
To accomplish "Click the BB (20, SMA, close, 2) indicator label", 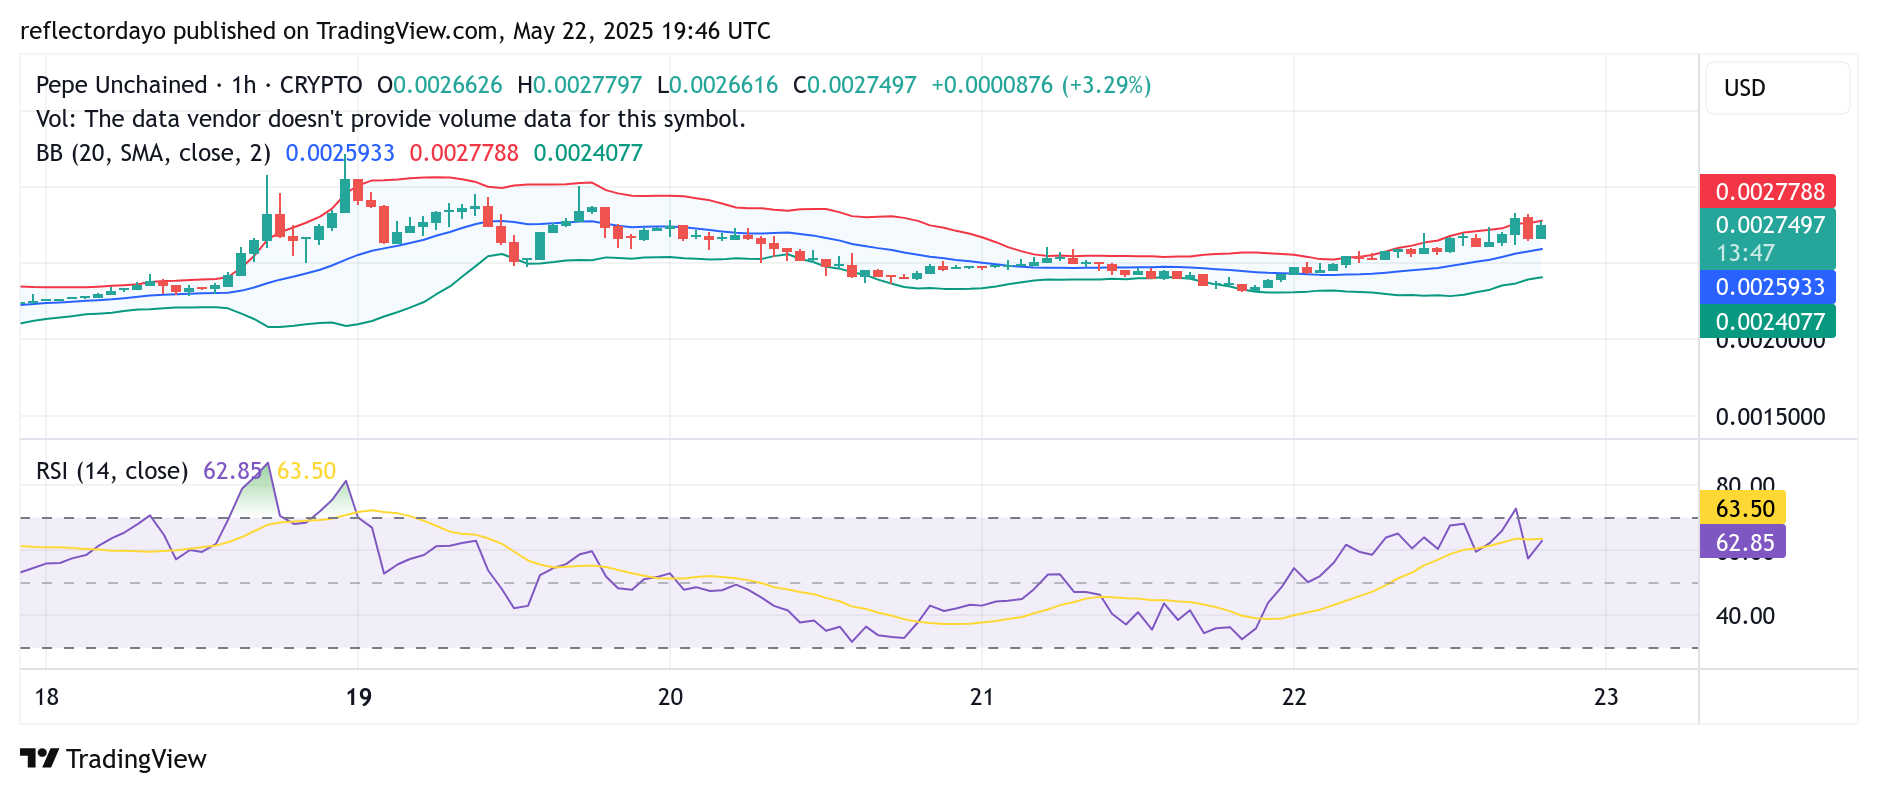I will pos(153,153).
